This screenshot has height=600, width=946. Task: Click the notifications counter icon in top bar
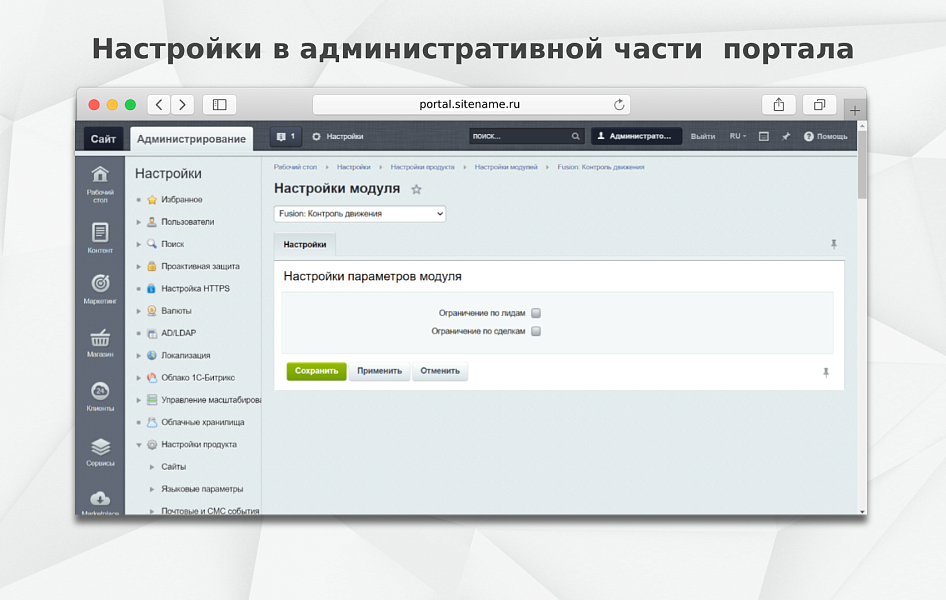pyautogui.click(x=287, y=136)
